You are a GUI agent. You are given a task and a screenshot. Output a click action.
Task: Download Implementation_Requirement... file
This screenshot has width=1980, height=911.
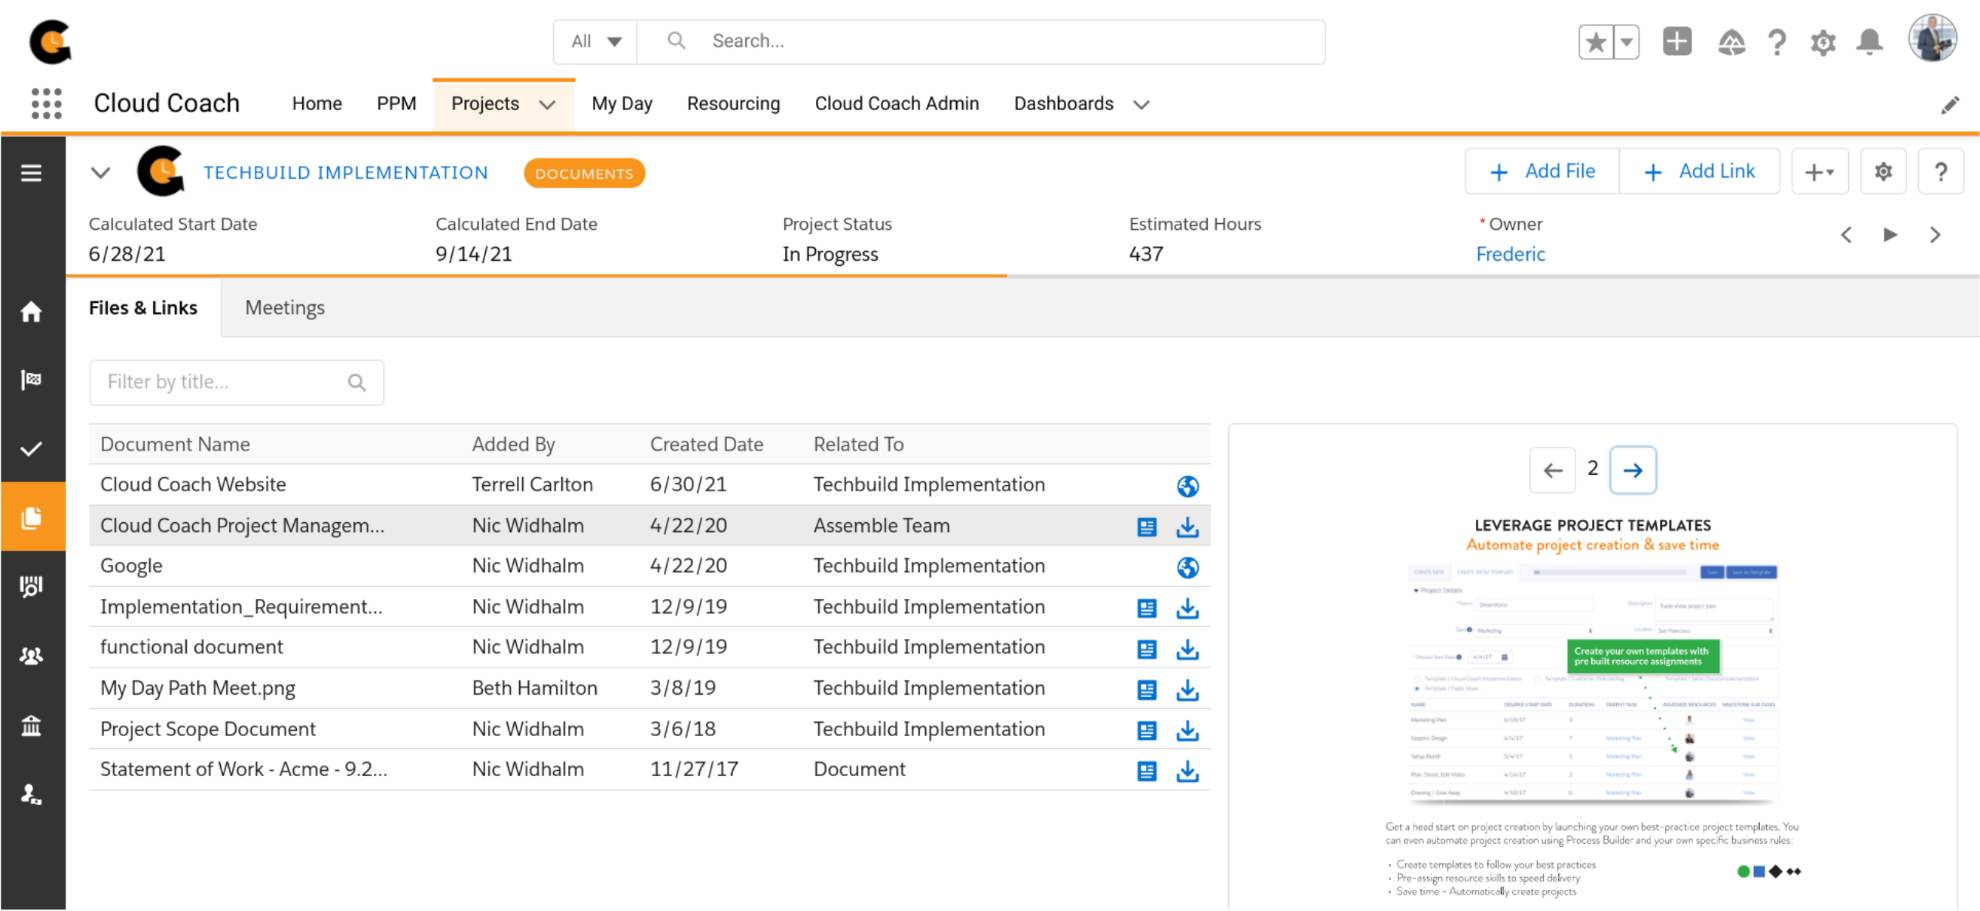pos(1188,608)
